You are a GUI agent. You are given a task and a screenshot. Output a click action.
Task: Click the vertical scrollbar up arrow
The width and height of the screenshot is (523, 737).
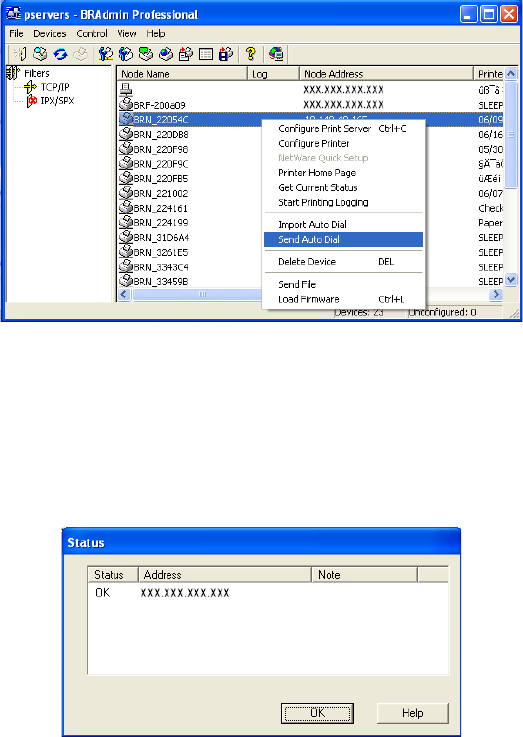[511, 73]
